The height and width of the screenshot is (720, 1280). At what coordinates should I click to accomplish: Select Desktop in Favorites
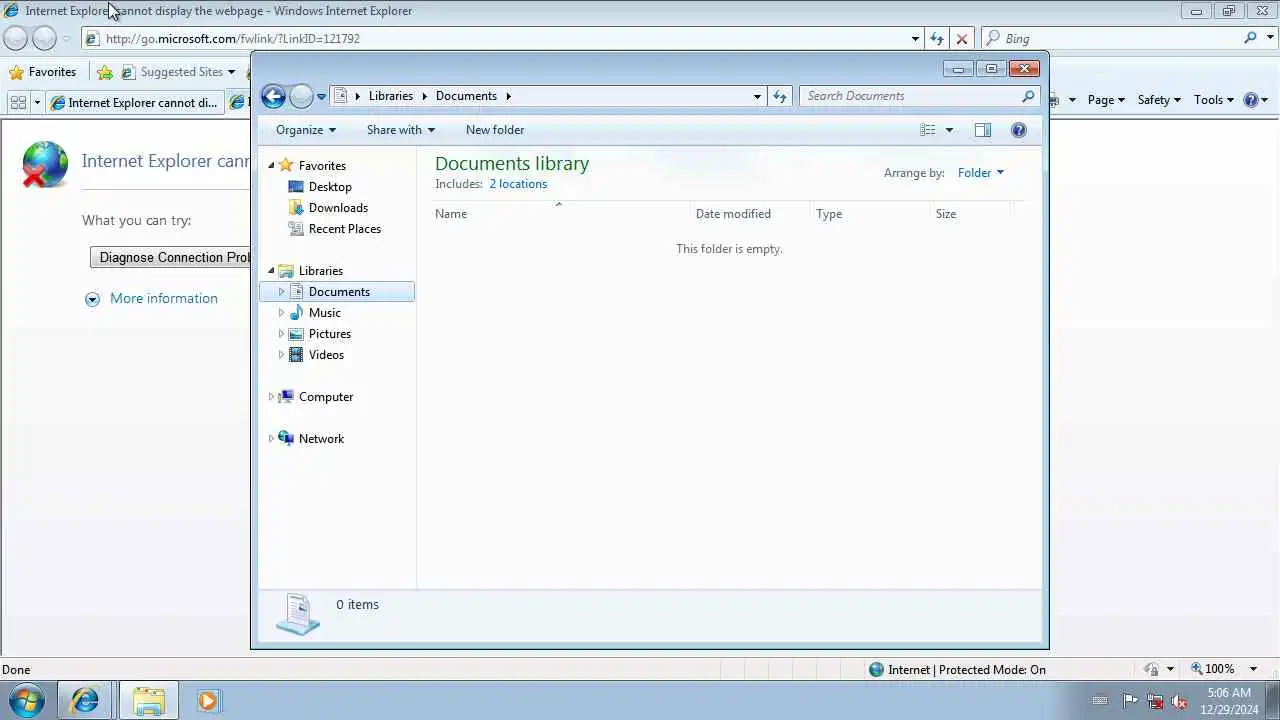coord(330,187)
